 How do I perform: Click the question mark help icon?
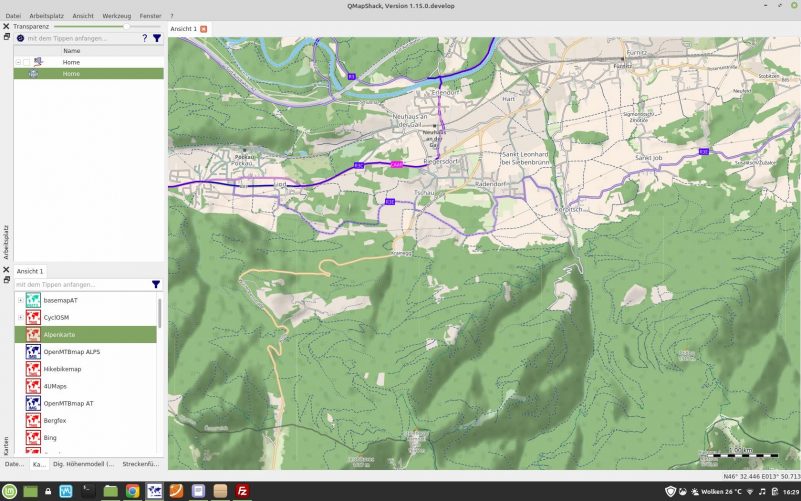pyautogui.click(x=144, y=38)
